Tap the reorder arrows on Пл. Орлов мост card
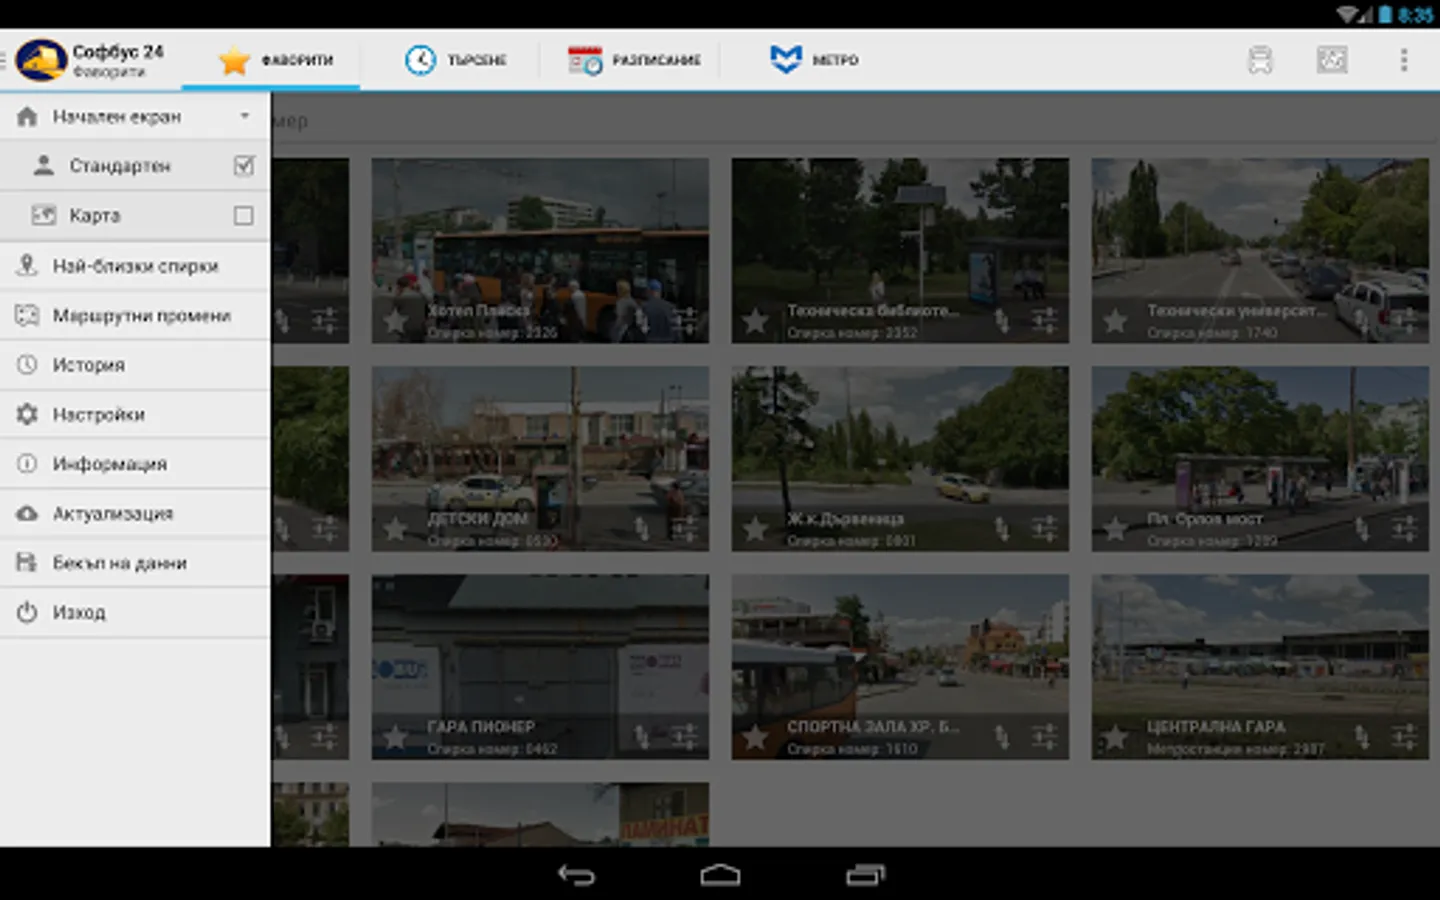 pyautogui.click(x=1362, y=528)
